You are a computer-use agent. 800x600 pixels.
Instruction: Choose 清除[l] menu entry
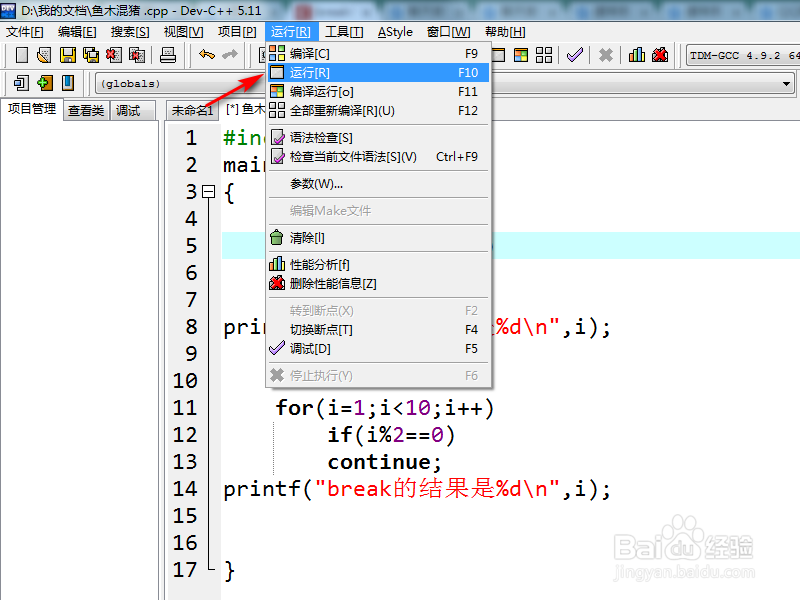point(378,237)
